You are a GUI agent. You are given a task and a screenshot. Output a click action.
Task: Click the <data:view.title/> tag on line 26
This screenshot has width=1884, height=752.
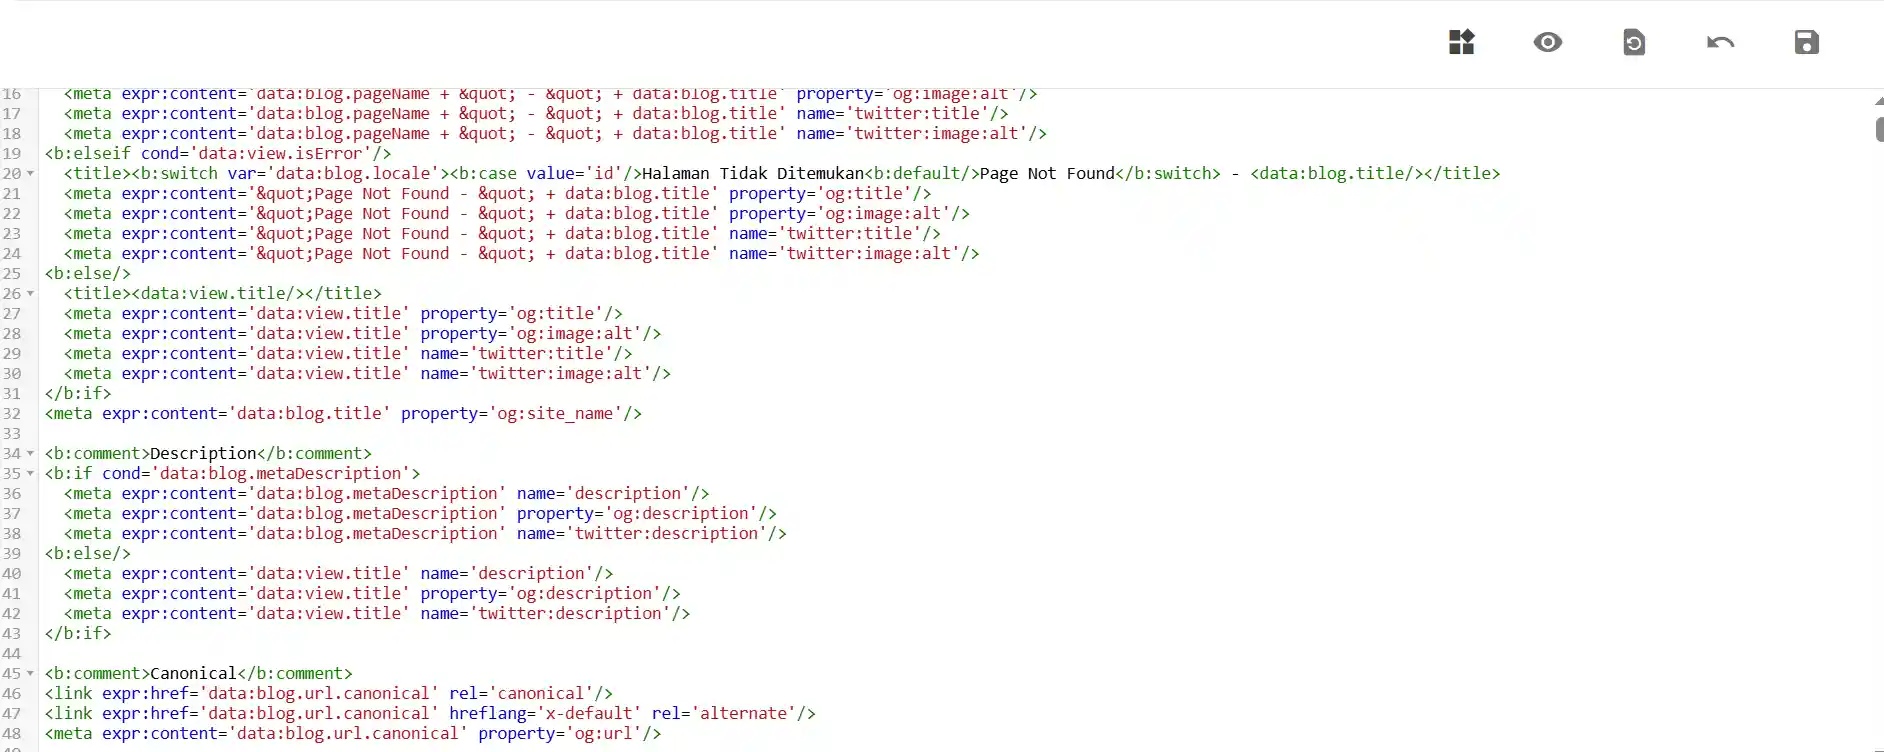click(217, 294)
